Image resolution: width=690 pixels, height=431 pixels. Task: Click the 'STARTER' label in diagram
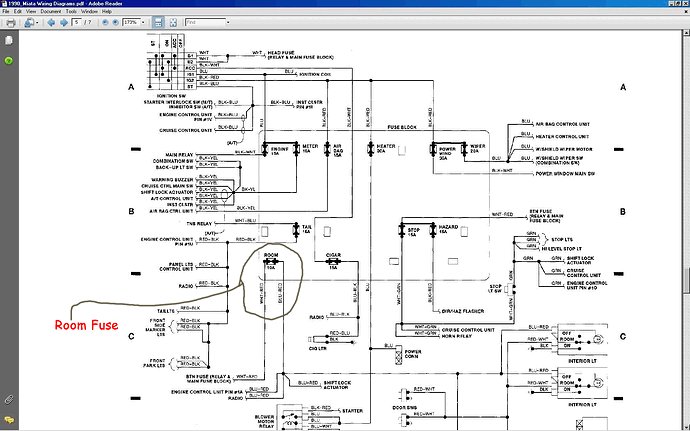[352, 411]
